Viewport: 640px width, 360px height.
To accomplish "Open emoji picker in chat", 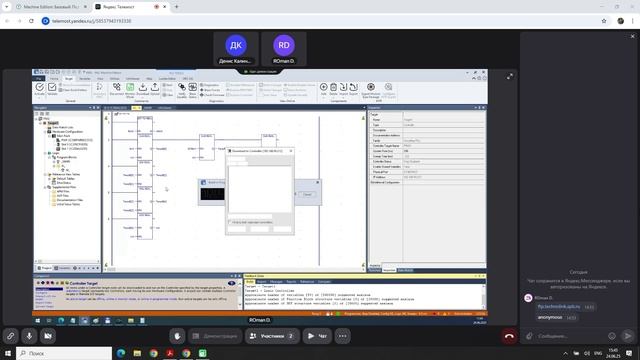I will (x=612, y=336).
